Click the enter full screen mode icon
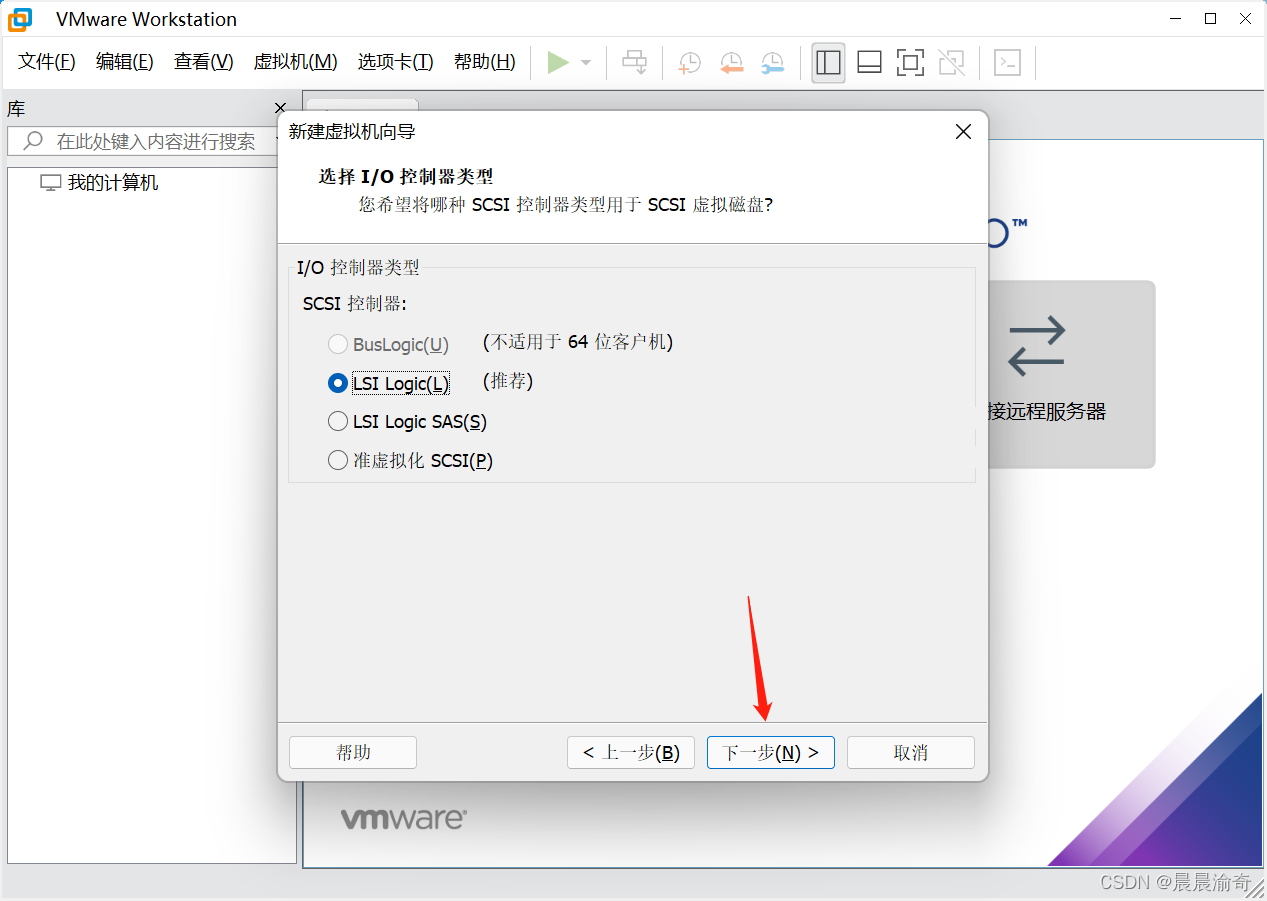This screenshot has height=901, width=1267. click(x=910, y=62)
